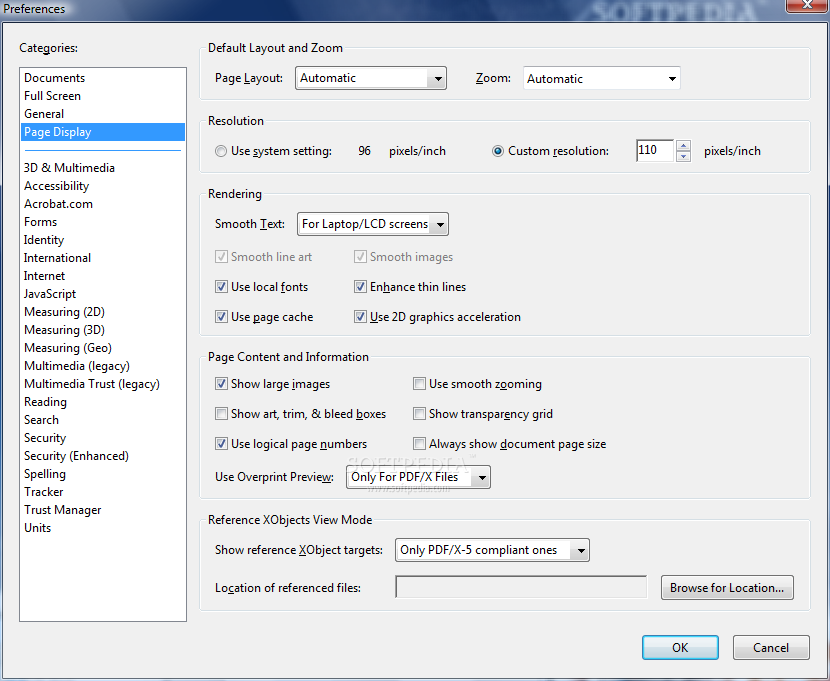Enable Show art, trim, & bleed boxes
830x681 pixels.
[221, 414]
